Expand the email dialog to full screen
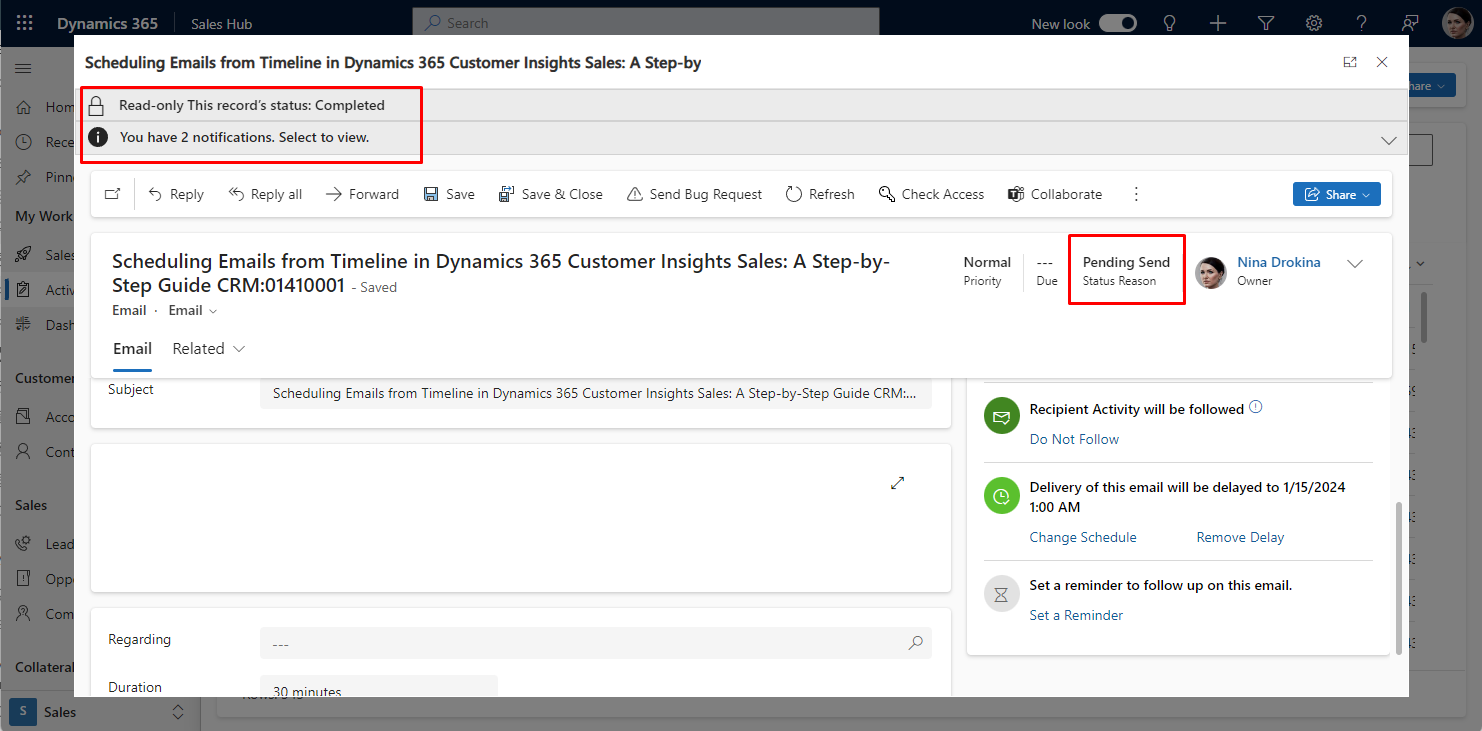 (x=1350, y=62)
